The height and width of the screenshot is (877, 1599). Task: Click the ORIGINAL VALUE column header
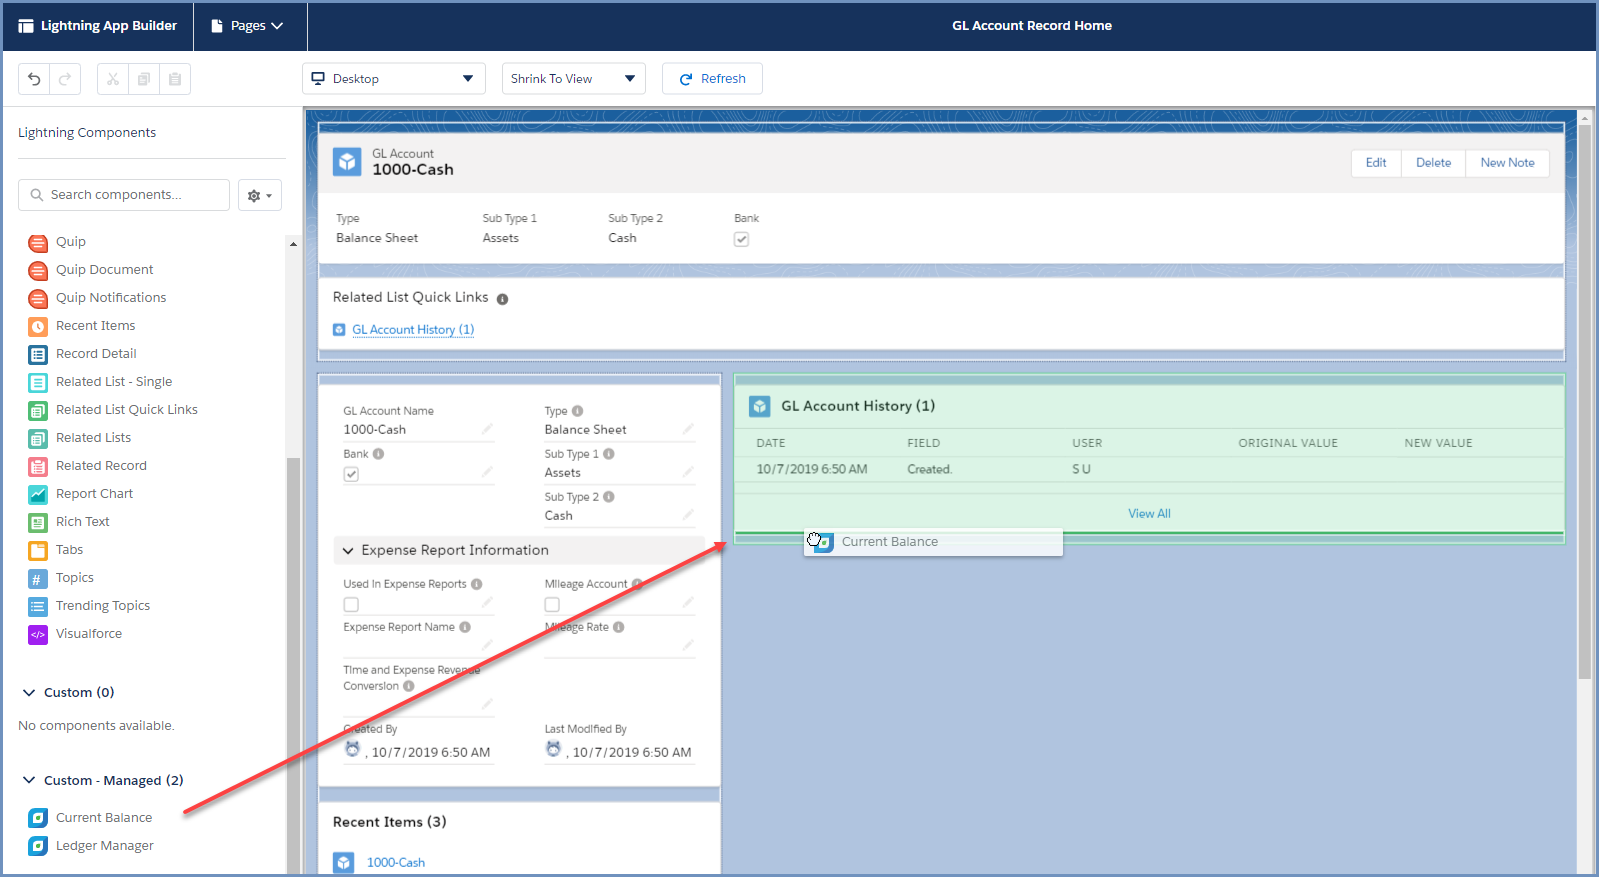[1288, 443]
